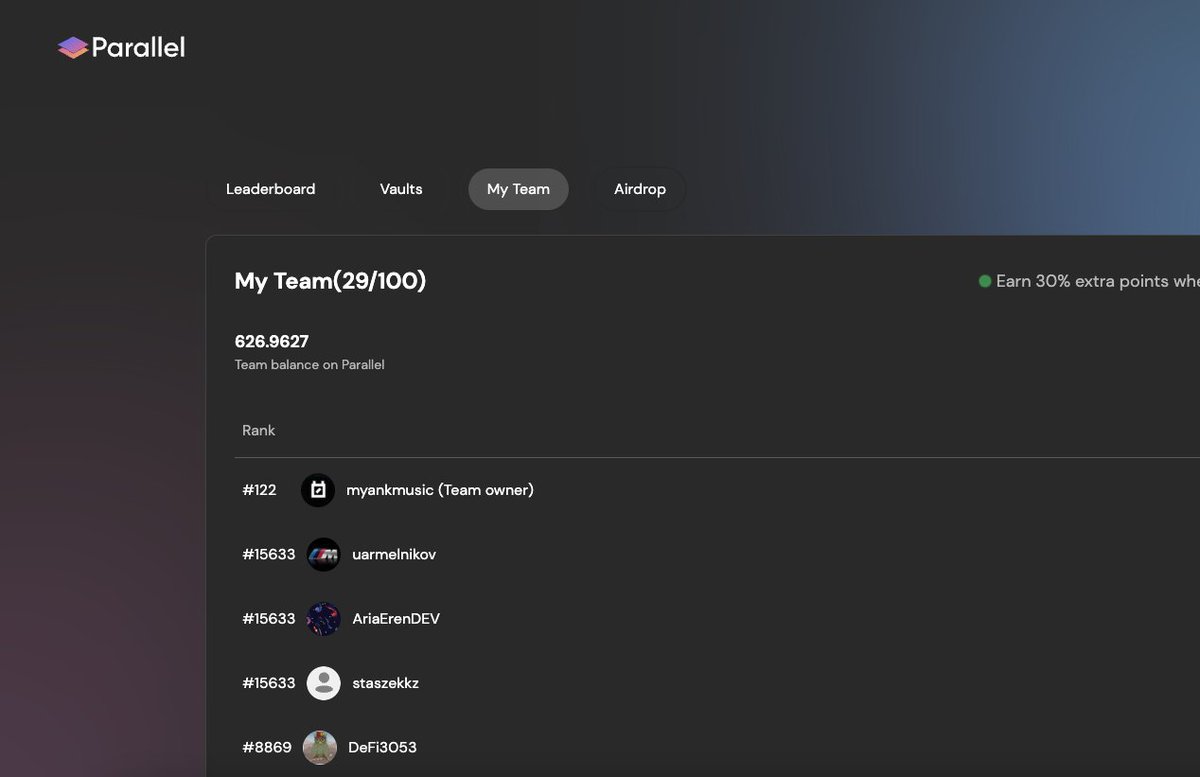Select myankmusic (Team owner) name

440,490
